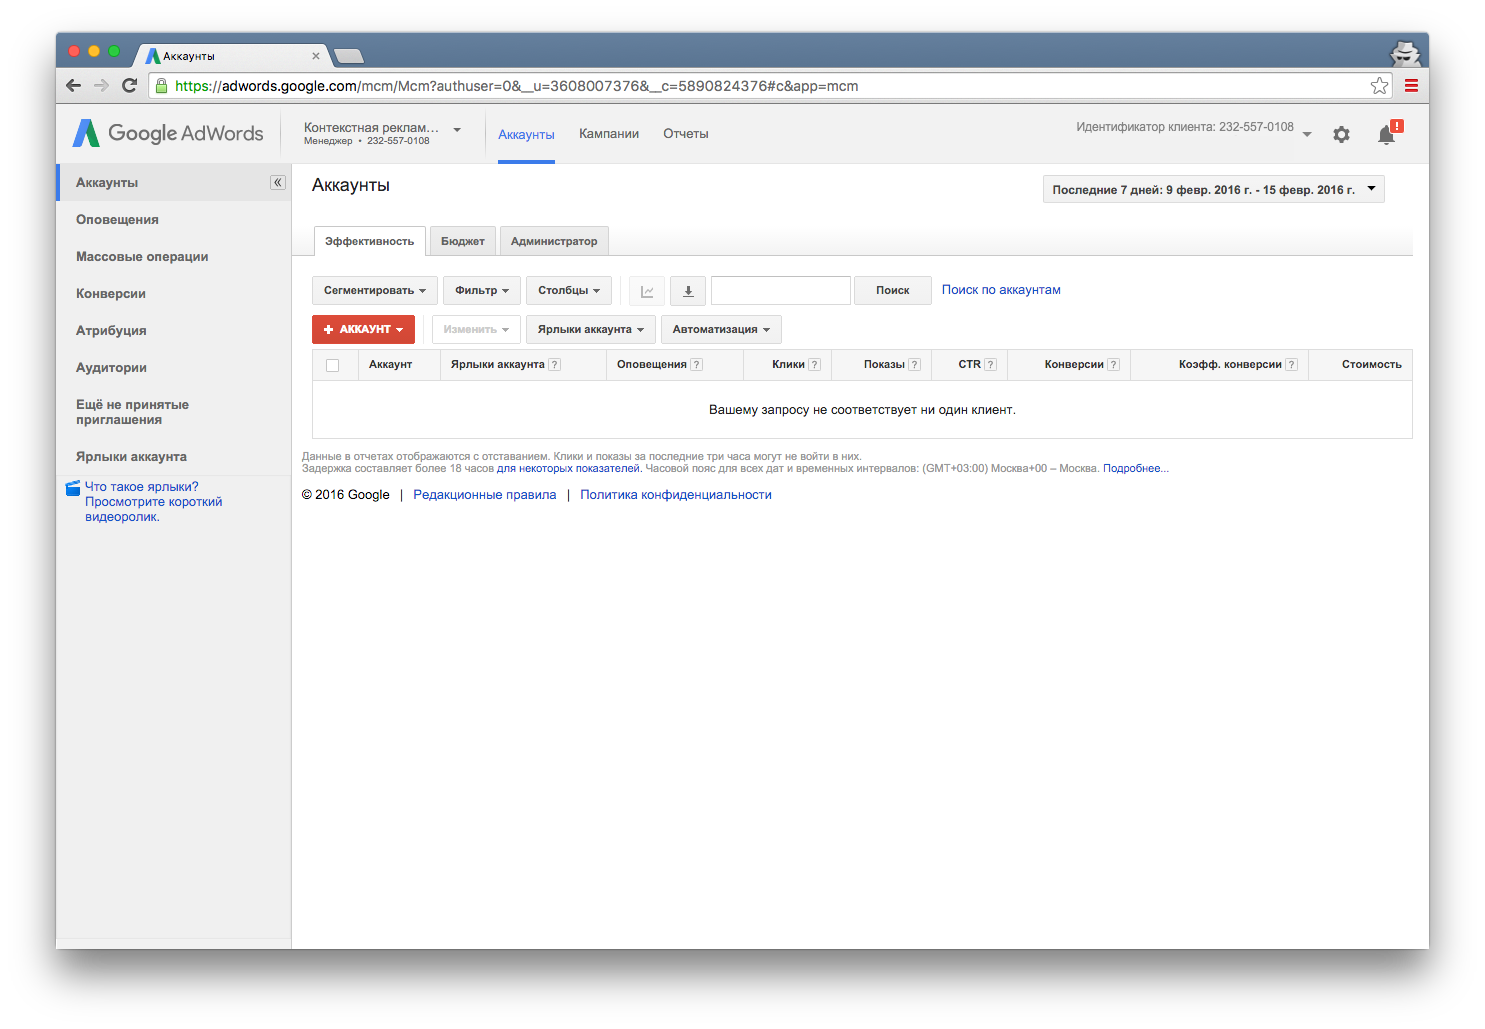1485x1029 pixels.
Task: Tick the select-all accounts checkbox
Action: point(333,365)
